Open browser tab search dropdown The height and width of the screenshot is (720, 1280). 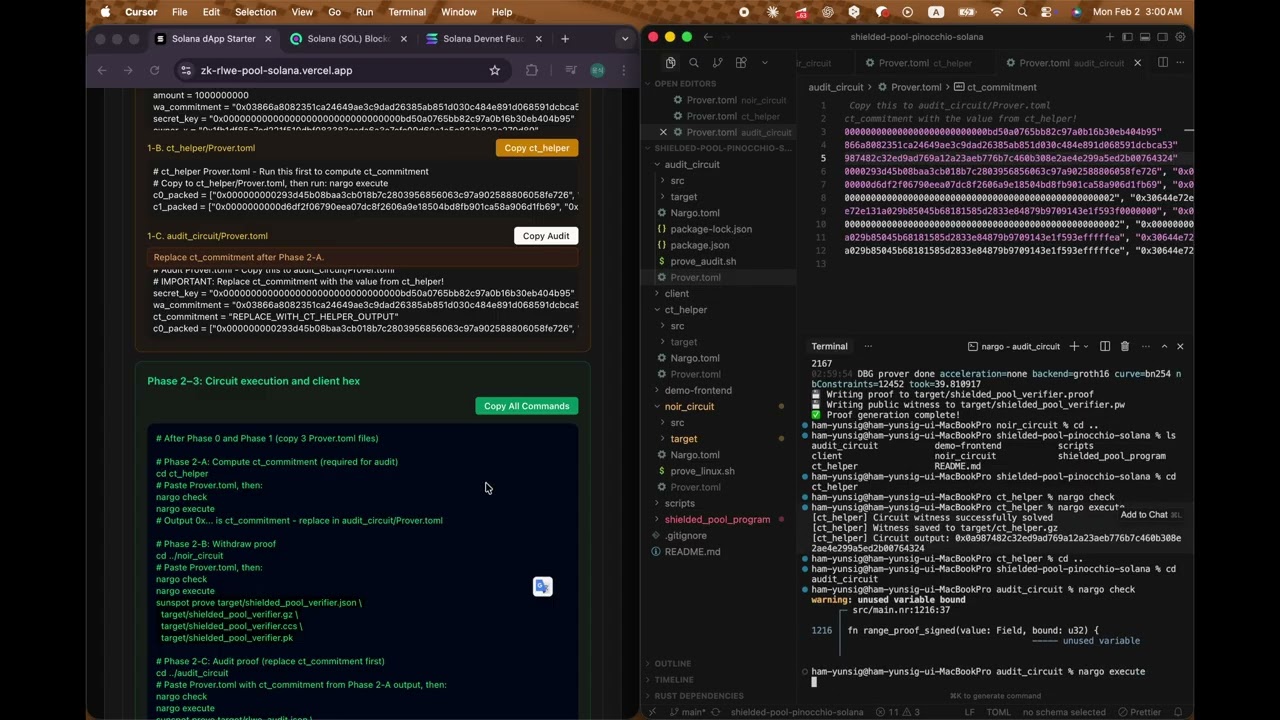[625, 39]
